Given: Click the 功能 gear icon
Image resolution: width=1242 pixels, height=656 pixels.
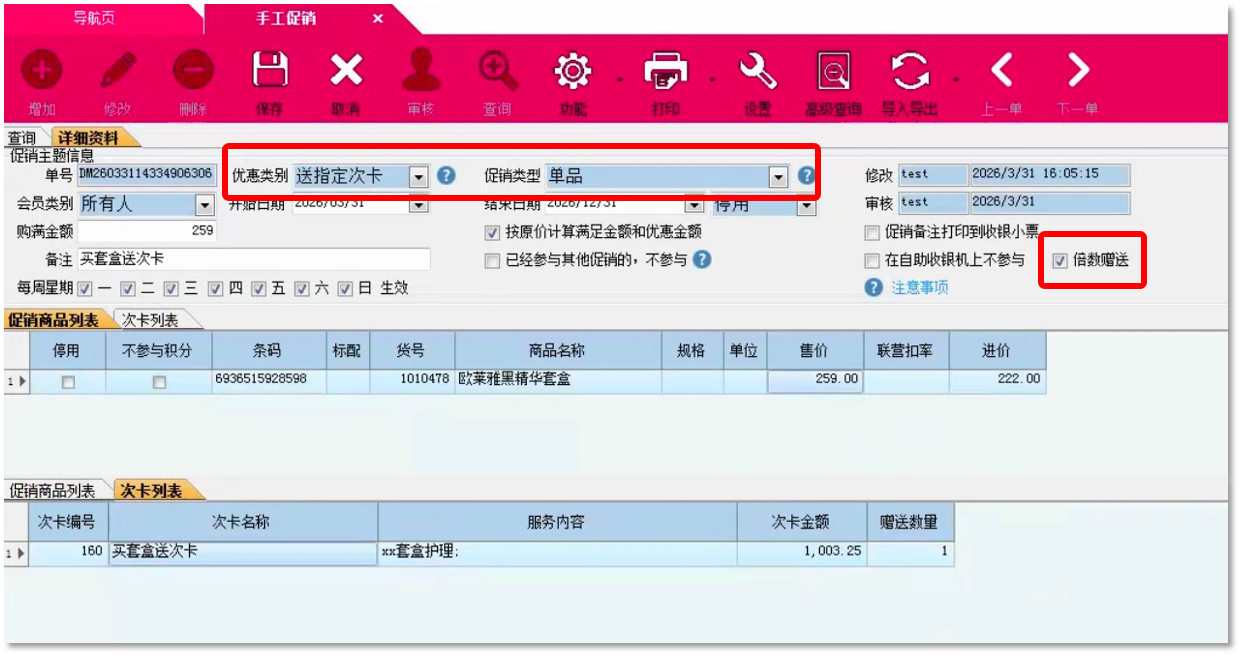Looking at the screenshot, I should [573, 71].
